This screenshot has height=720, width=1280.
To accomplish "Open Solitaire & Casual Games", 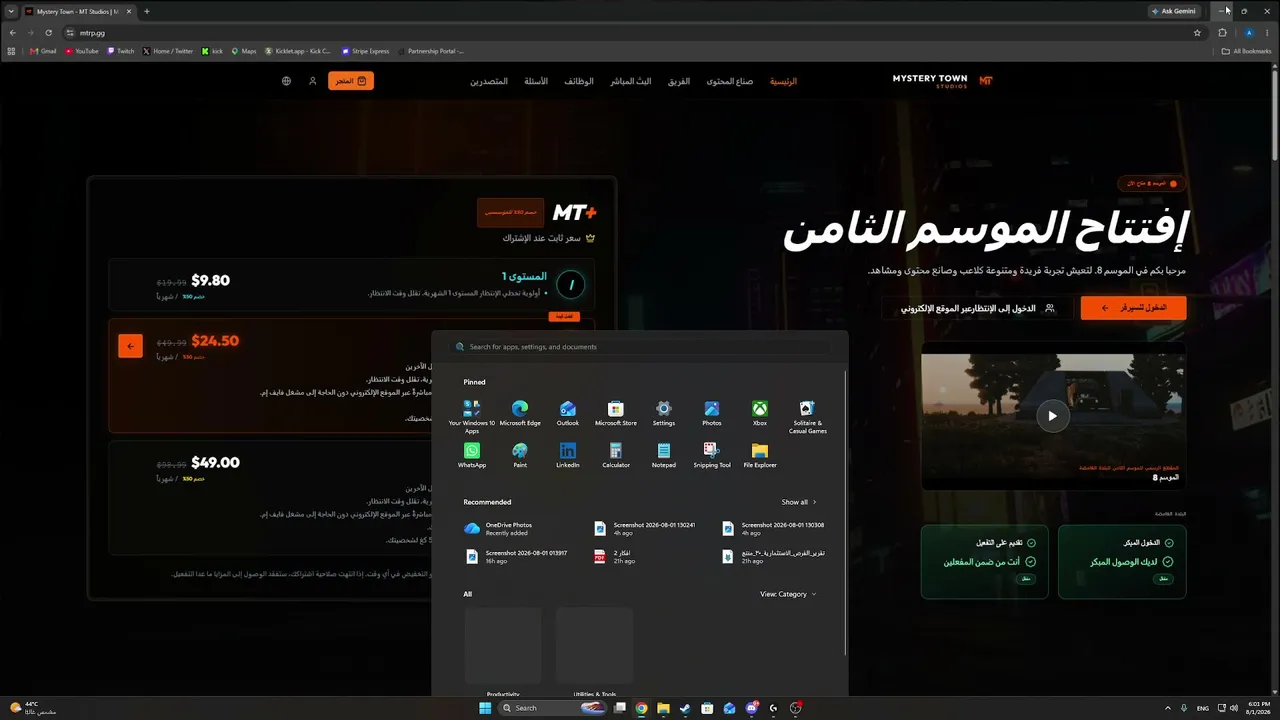I will click(808, 417).
